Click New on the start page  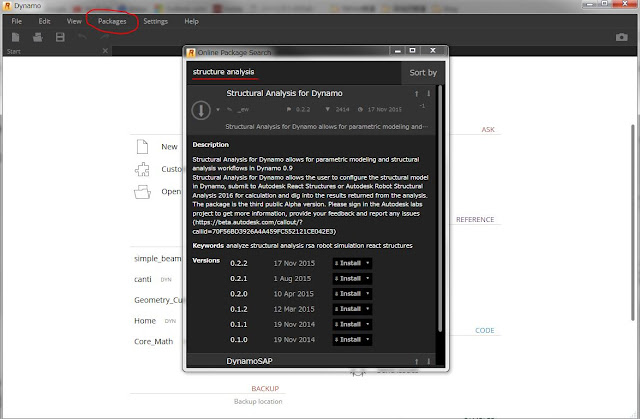coord(169,146)
